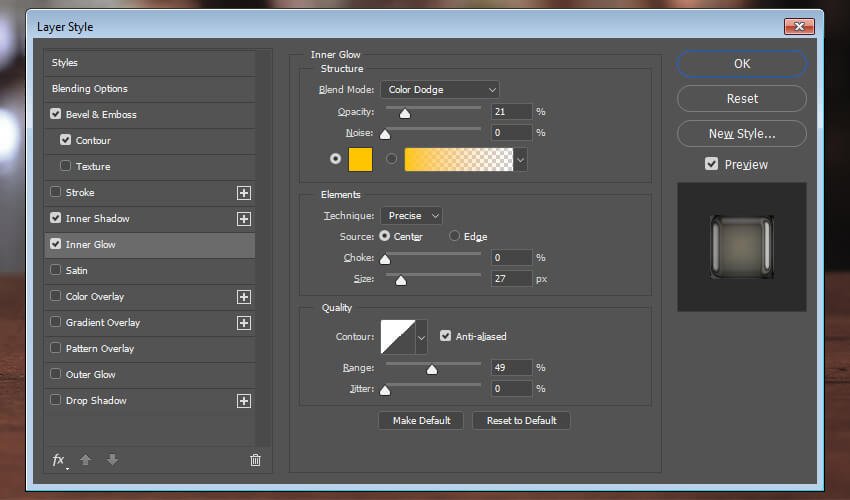Select the Pattern Overlay effect row
Screen dimensions: 850x500
(x=150, y=349)
